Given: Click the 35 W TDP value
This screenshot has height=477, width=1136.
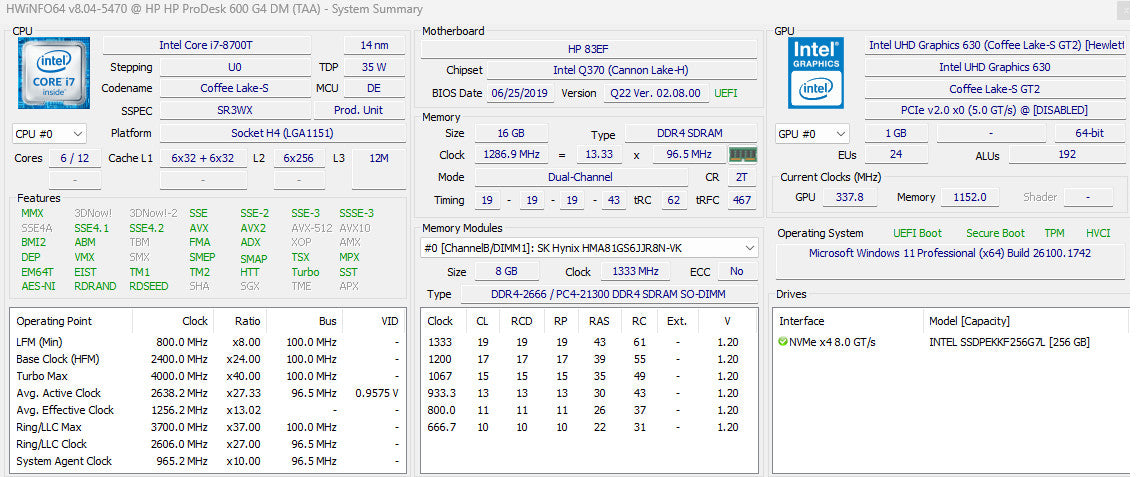Looking at the screenshot, I should tap(375, 67).
